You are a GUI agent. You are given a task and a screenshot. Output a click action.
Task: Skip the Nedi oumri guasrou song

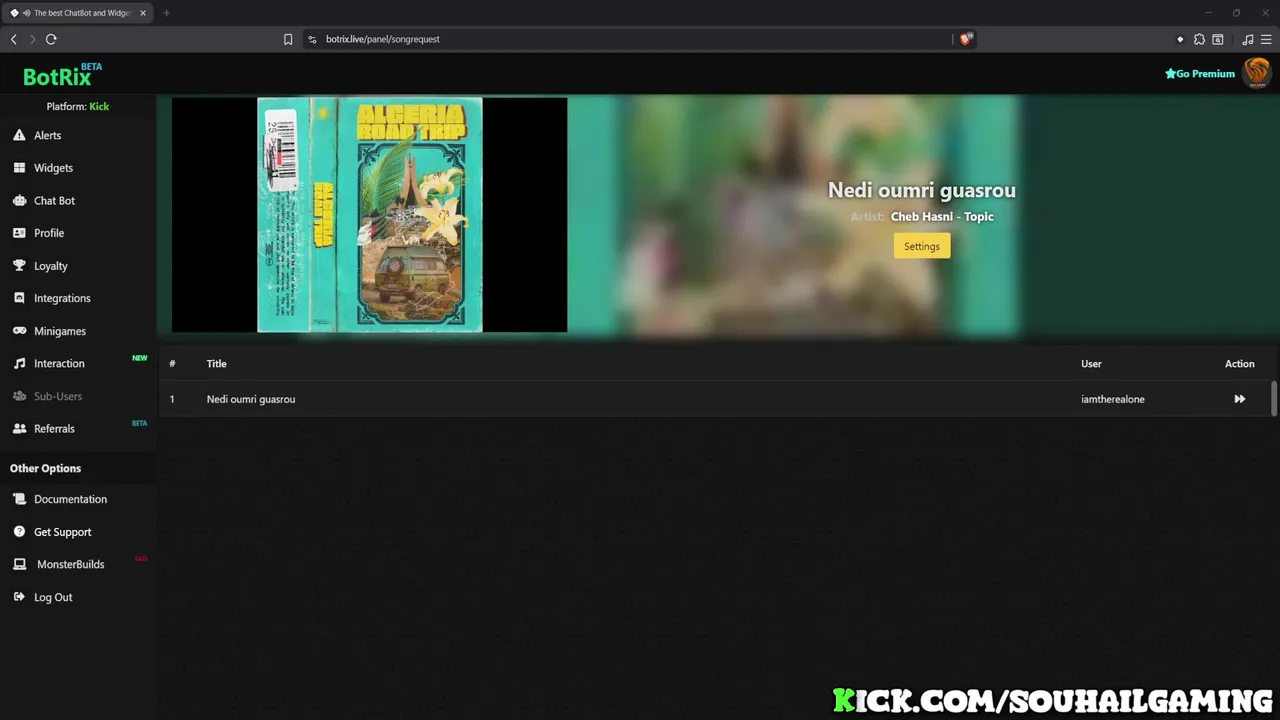pos(1239,399)
